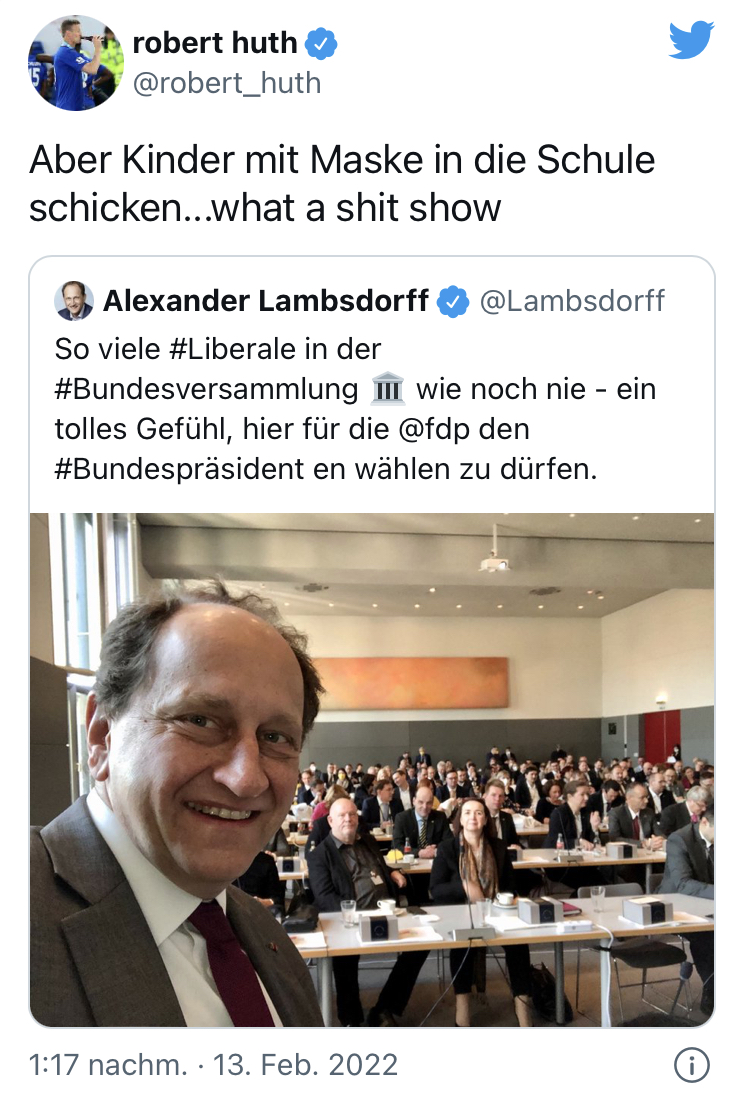This screenshot has width=741, height=1093.
Task: Open the selfie photo in quoted tweet
Action: 372,770
